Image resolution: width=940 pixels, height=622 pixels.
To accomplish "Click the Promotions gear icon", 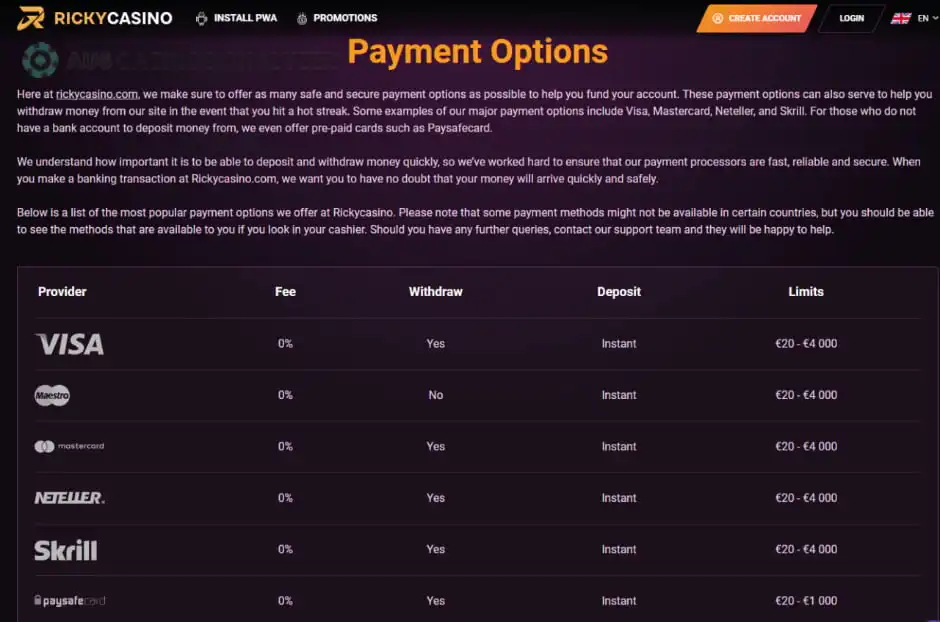I will click(301, 18).
